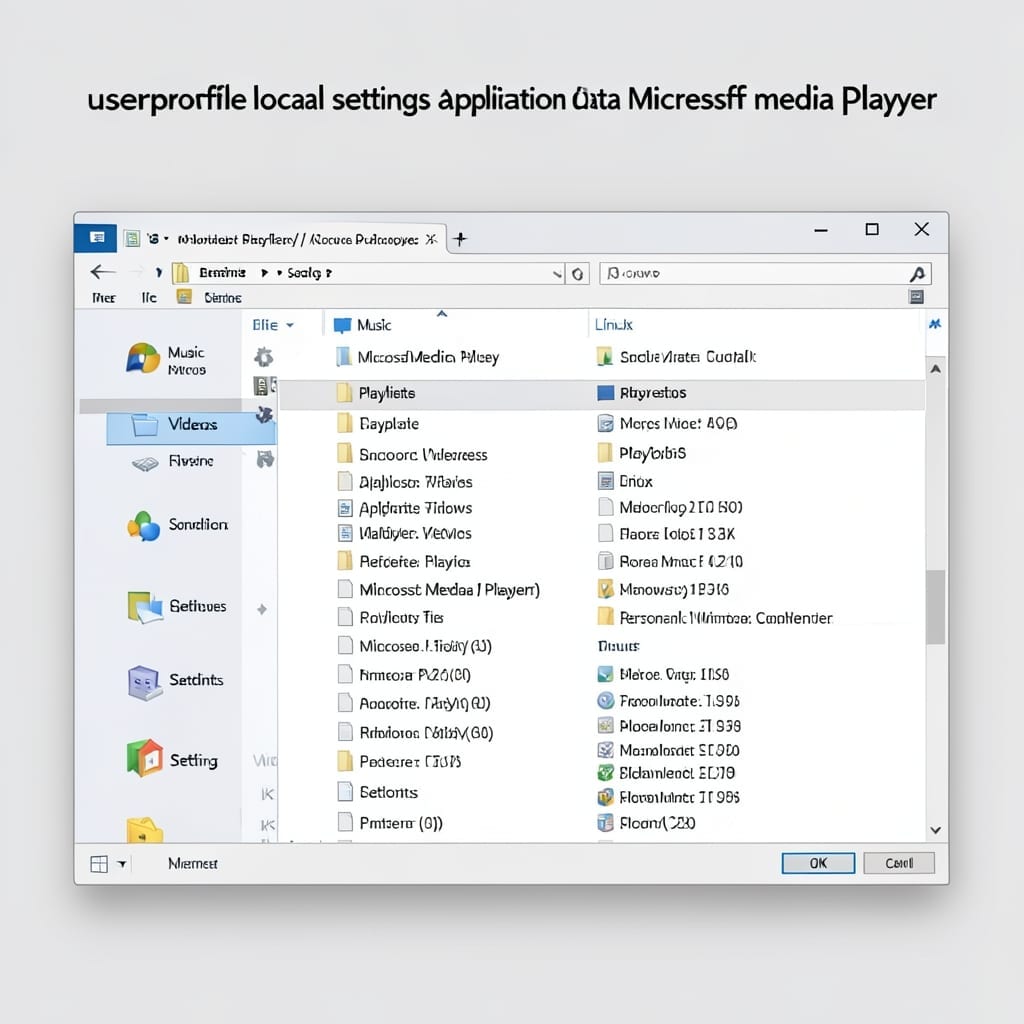Screen dimensions: 1024x1024
Task: Click the Linux column header
Action: click(x=614, y=325)
